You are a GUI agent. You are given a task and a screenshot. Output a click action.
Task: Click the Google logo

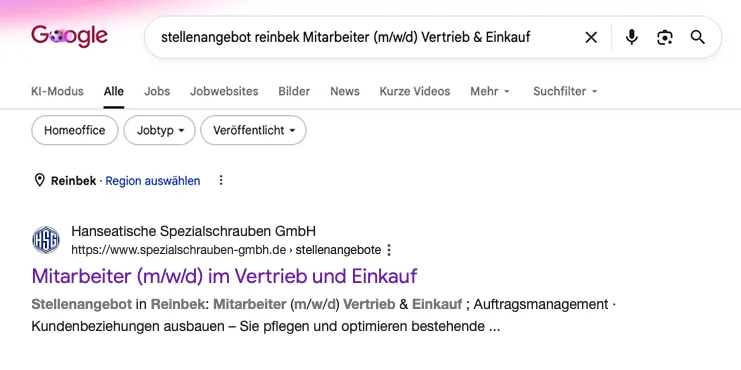click(69, 36)
